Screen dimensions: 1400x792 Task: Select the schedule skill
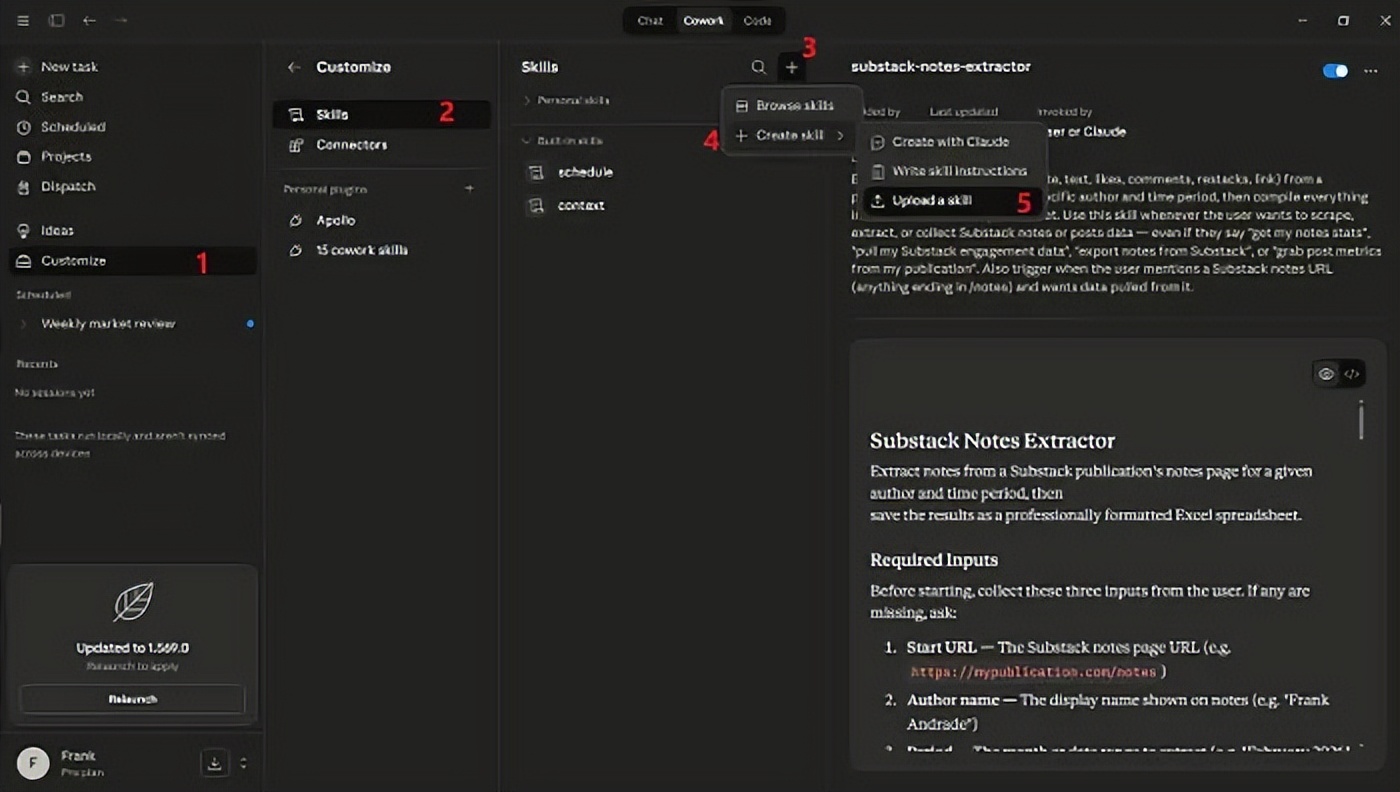click(585, 172)
